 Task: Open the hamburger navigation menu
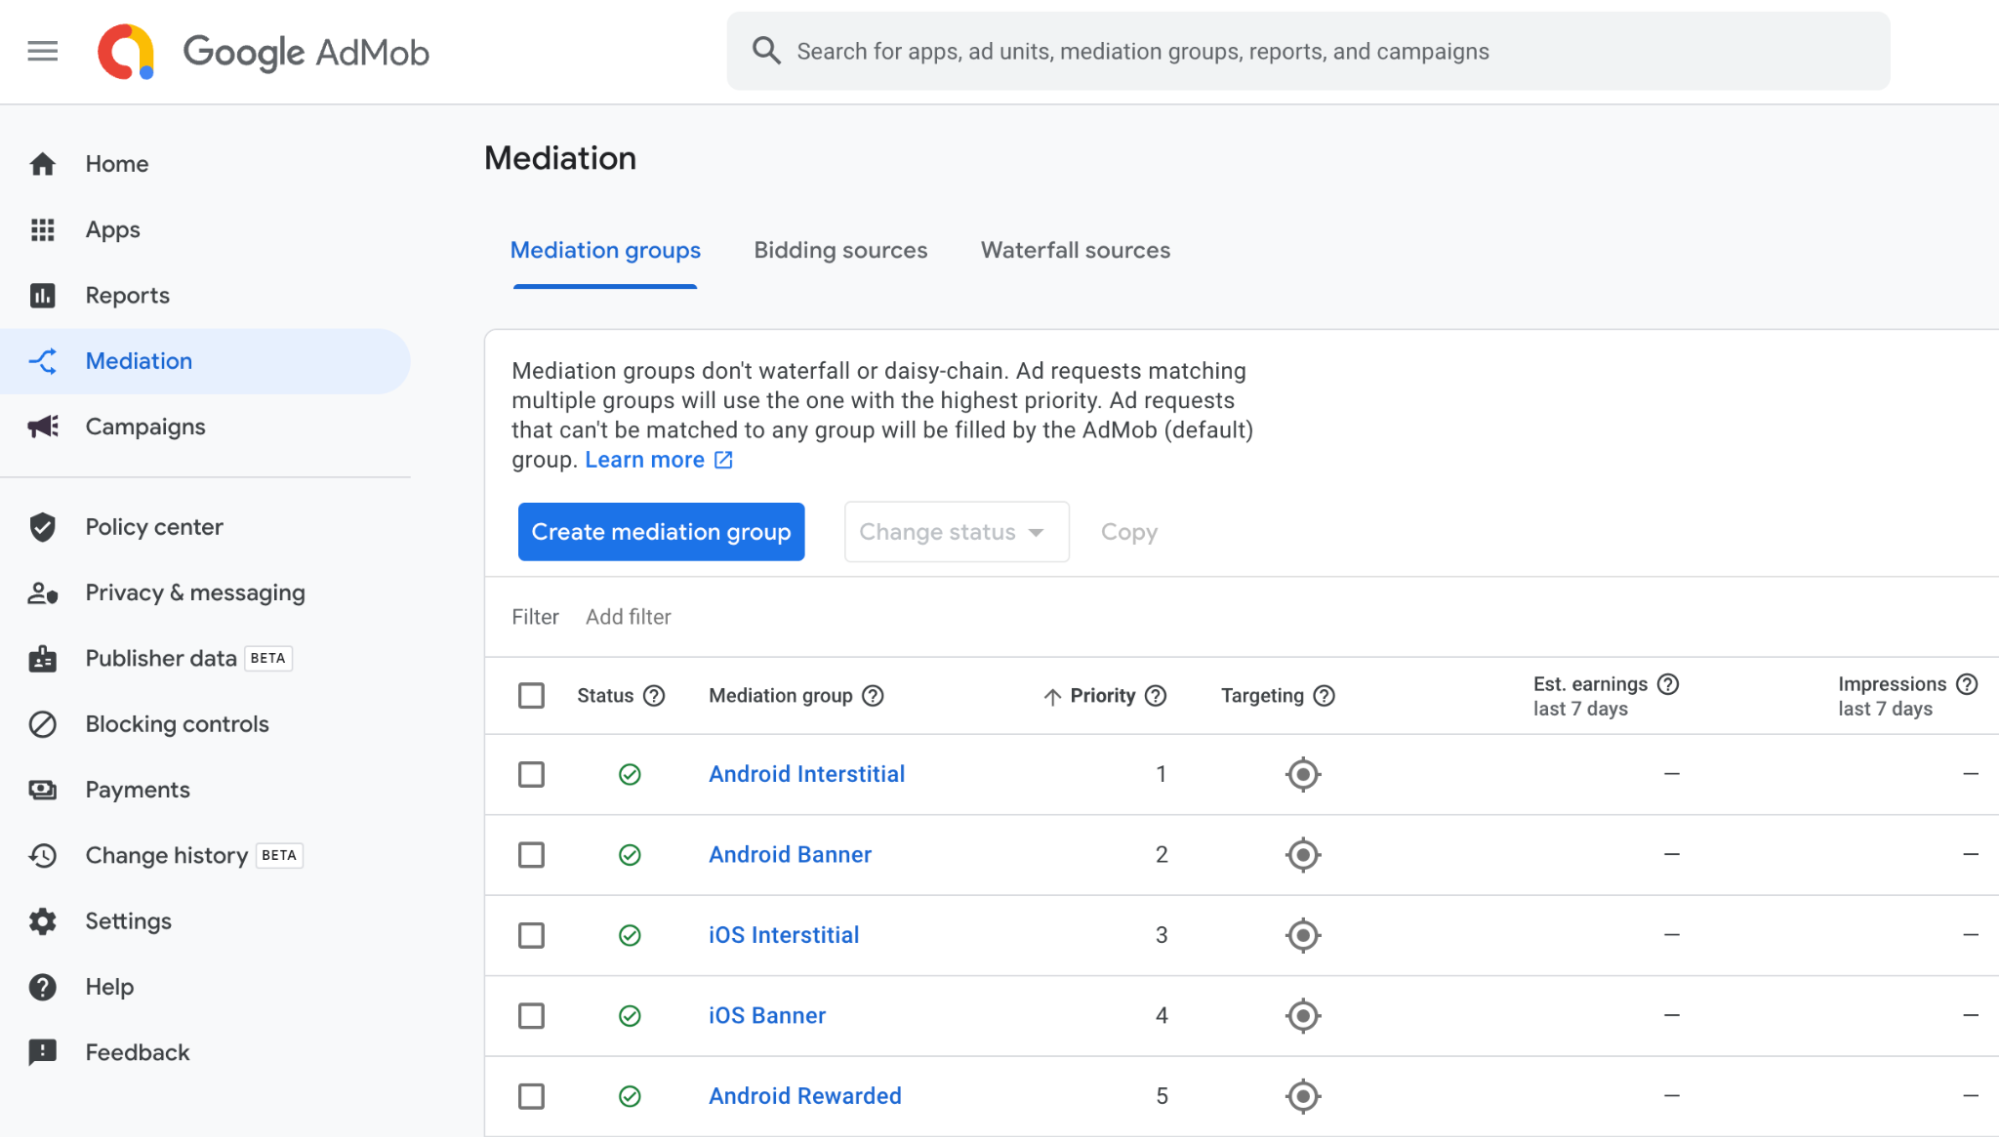(42, 51)
